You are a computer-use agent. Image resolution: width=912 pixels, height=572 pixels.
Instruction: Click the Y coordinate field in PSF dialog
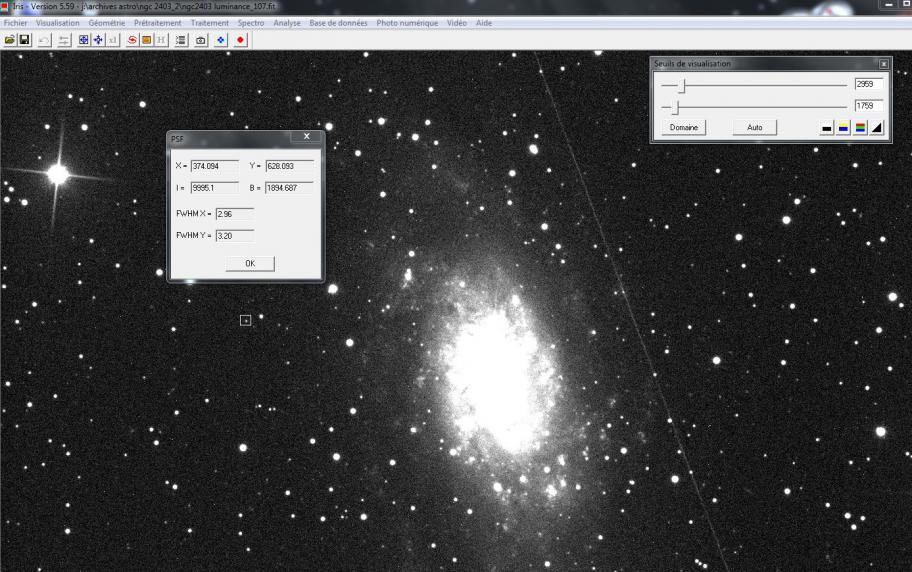click(x=290, y=166)
